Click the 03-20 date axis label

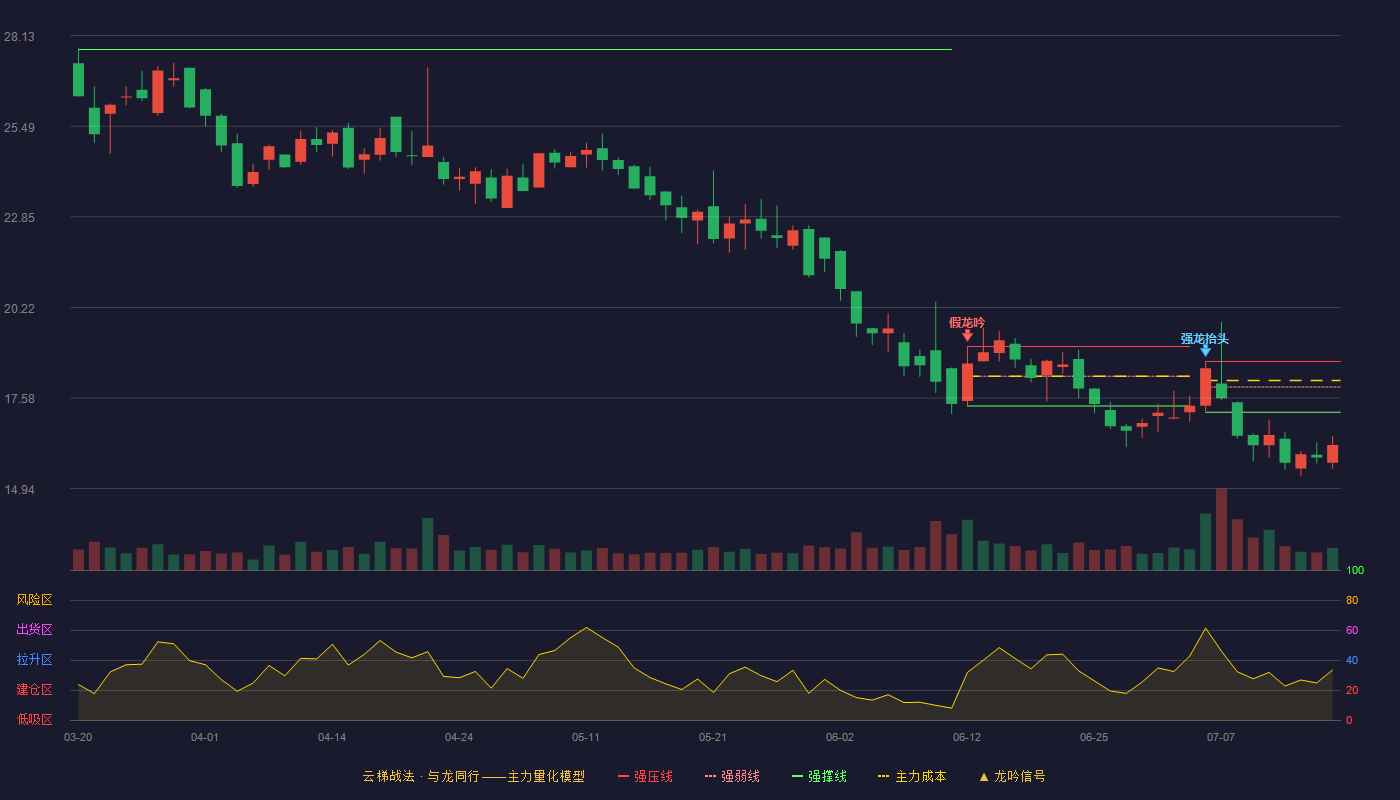pyautogui.click(x=78, y=737)
